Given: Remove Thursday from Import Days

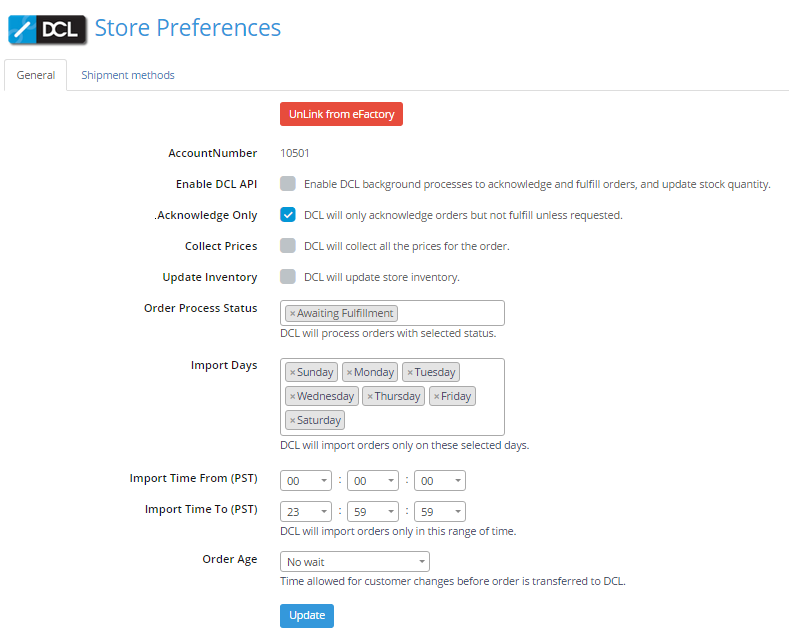Looking at the screenshot, I should pos(370,396).
